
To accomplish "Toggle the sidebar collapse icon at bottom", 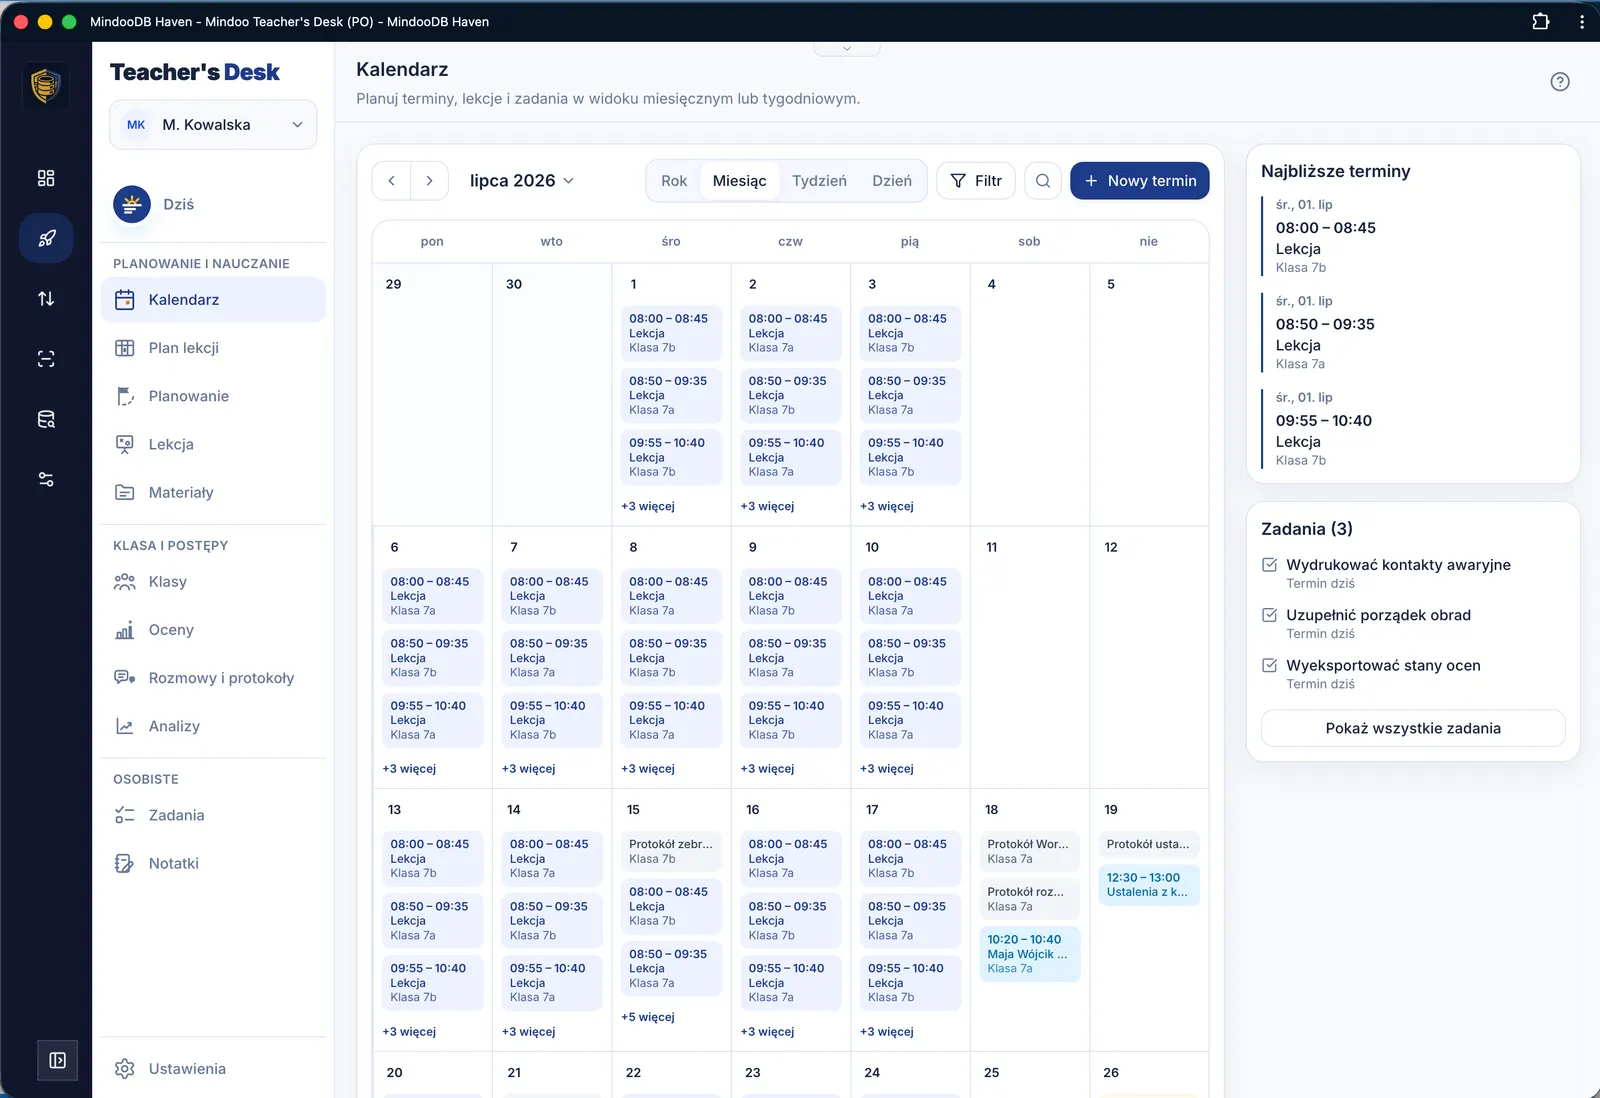I will (x=57, y=1060).
